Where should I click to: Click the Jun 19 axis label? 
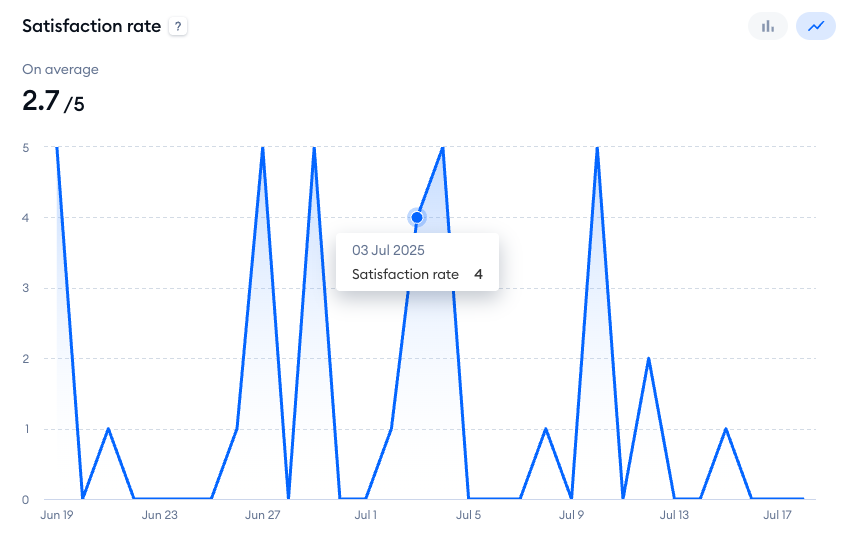(57, 515)
